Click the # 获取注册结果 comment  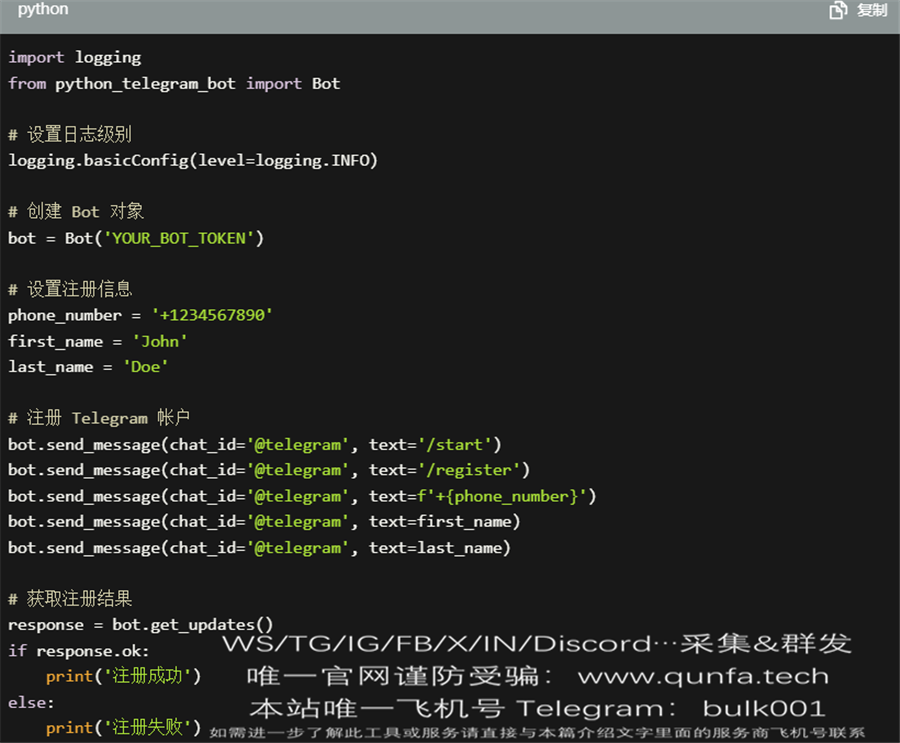click(x=70, y=599)
